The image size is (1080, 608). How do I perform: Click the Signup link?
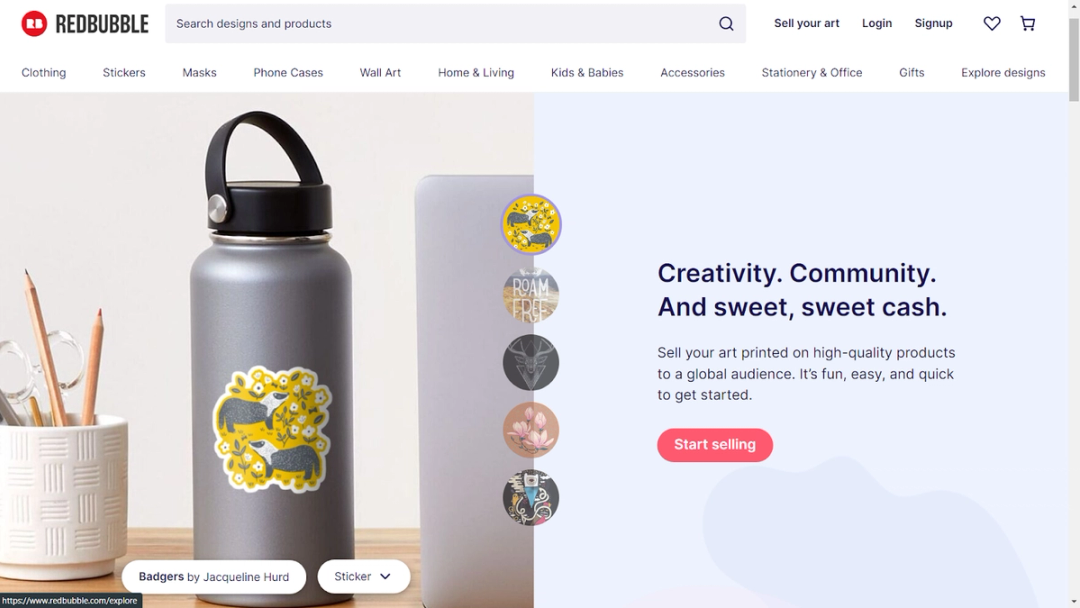(933, 23)
